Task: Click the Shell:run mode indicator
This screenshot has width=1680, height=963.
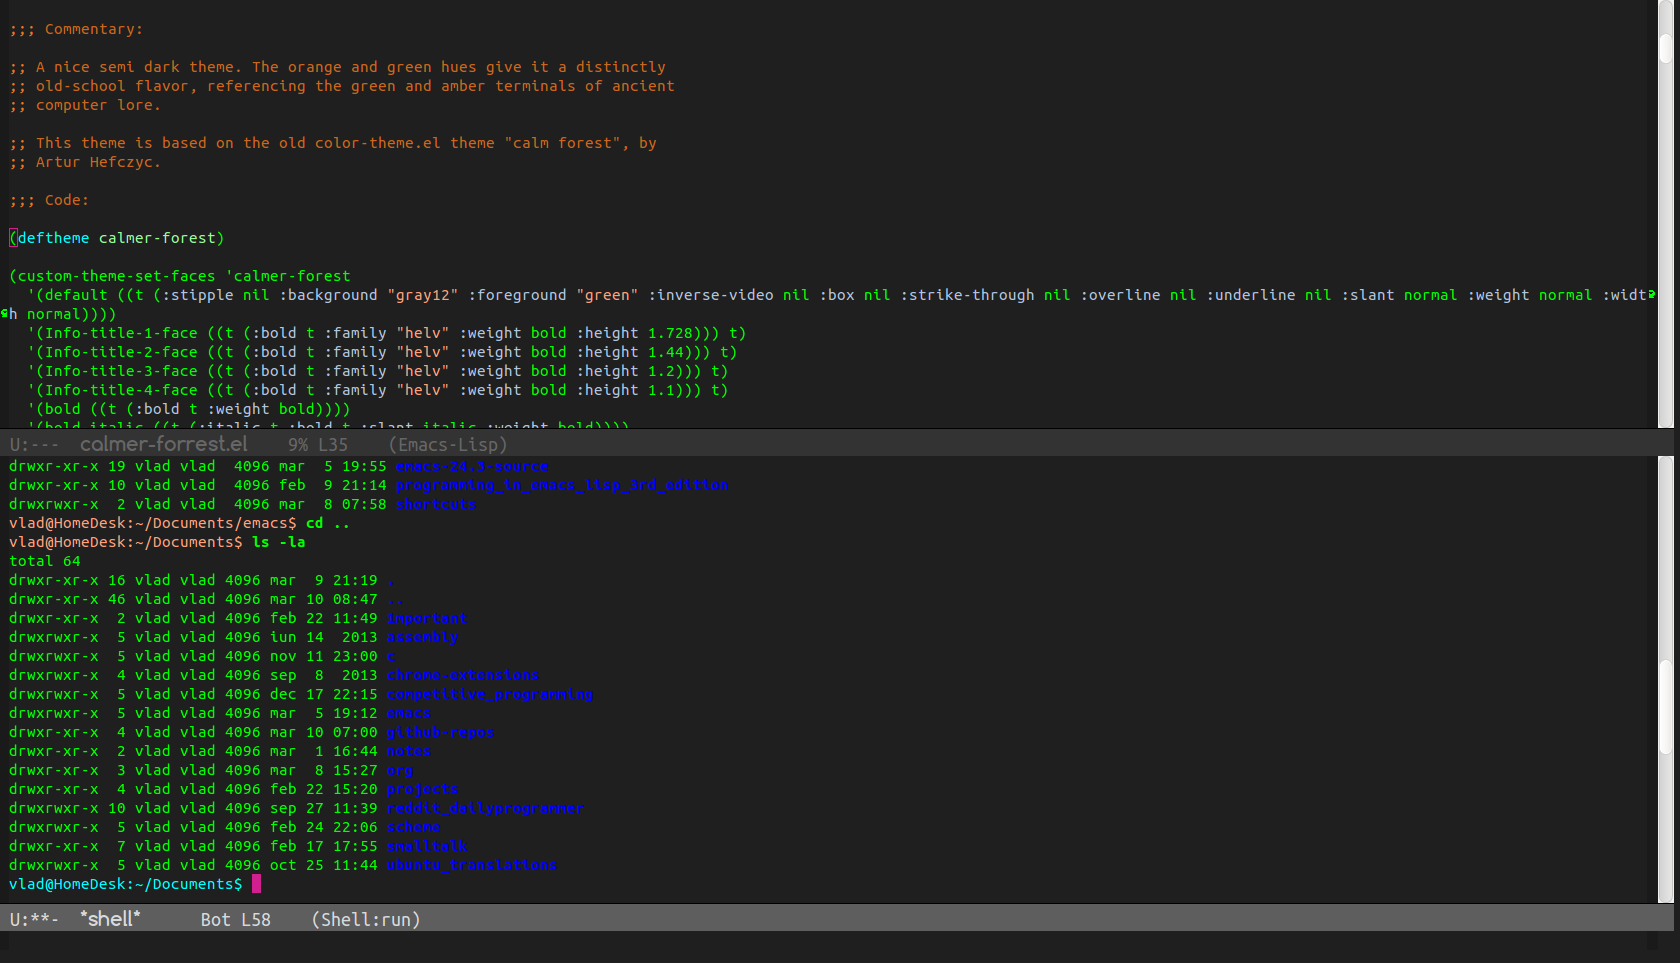Action: pos(366,920)
